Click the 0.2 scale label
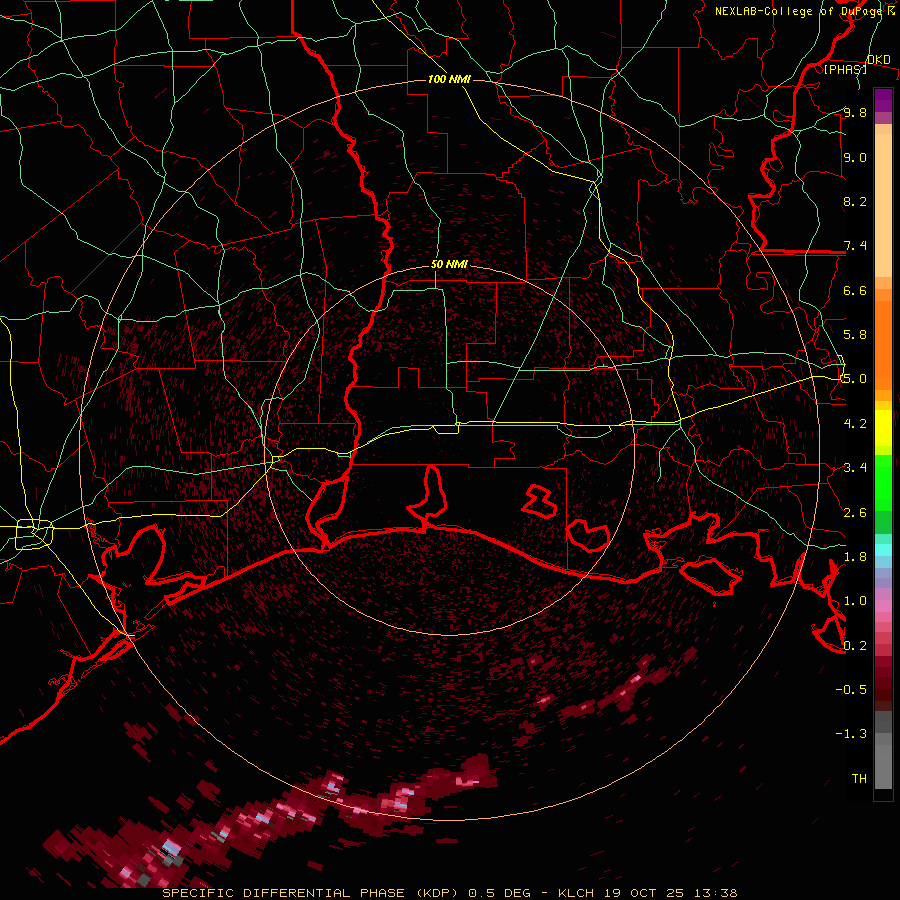Image resolution: width=900 pixels, height=900 pixels. pyautogui.click(x=855, y=646)
